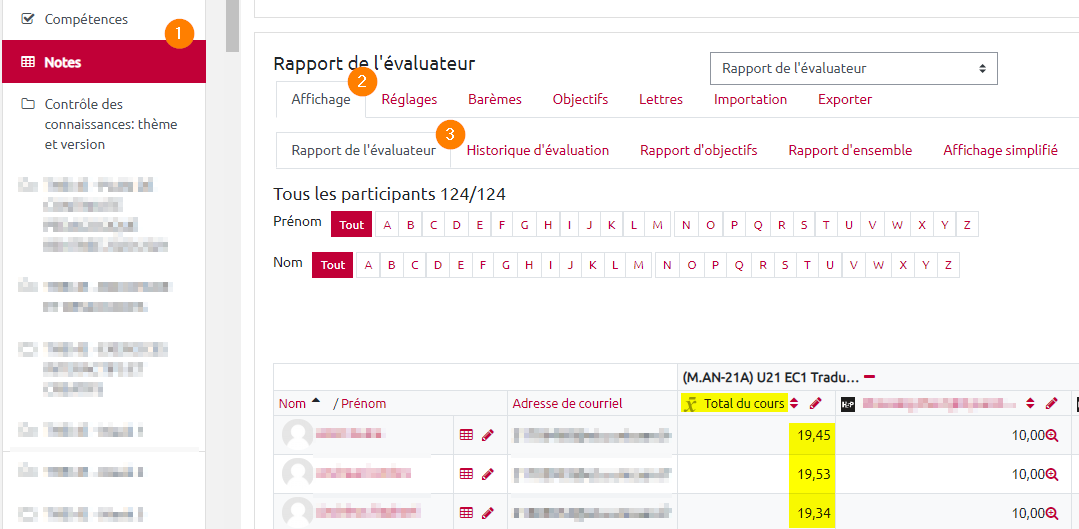Click the magnifier icon beside first 10,00 grade

pos(1052,436)
